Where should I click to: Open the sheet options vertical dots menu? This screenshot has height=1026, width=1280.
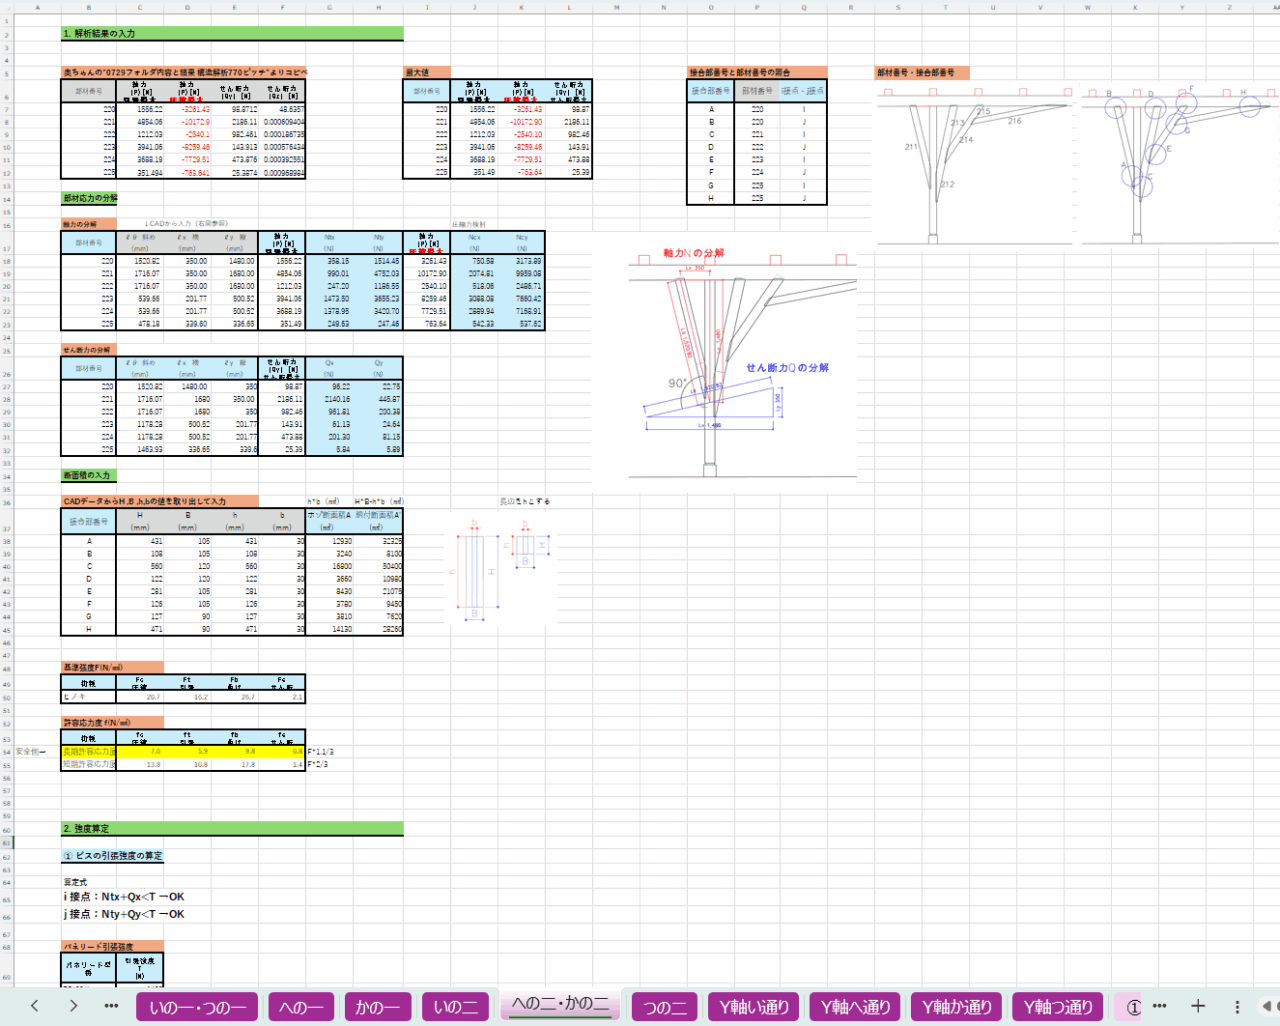(x=1237, y=1006)
